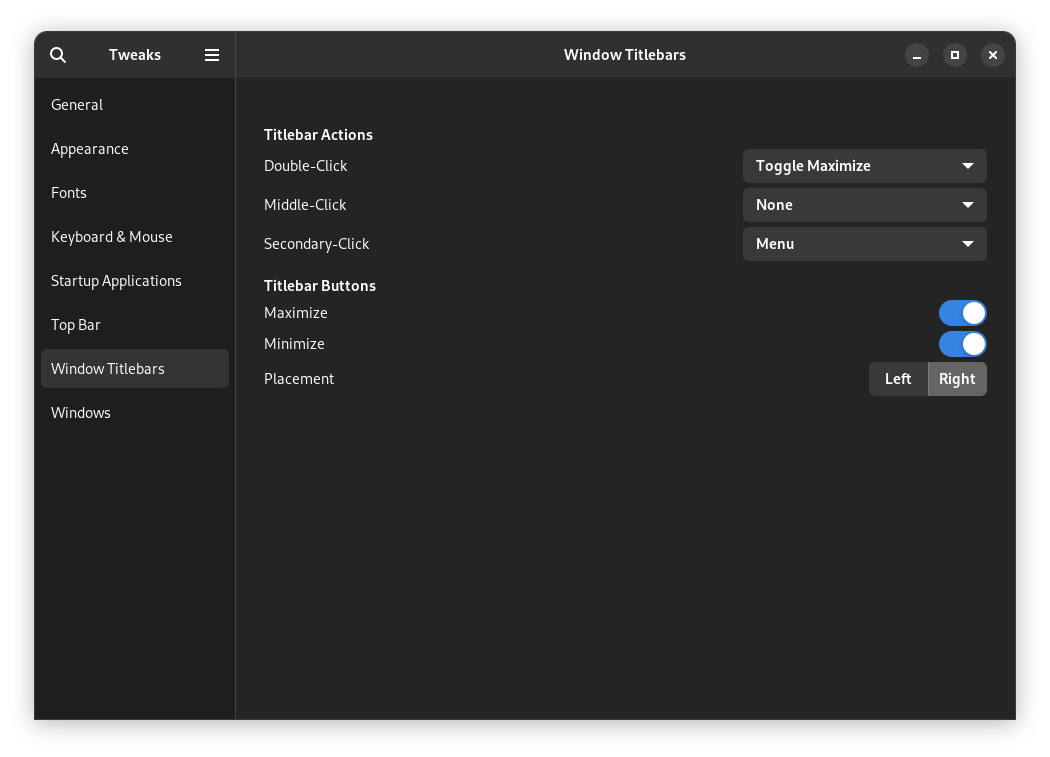Minimize the Tweaks window
This screenshot has height=757, width=1050.
(x=917, y=55)
